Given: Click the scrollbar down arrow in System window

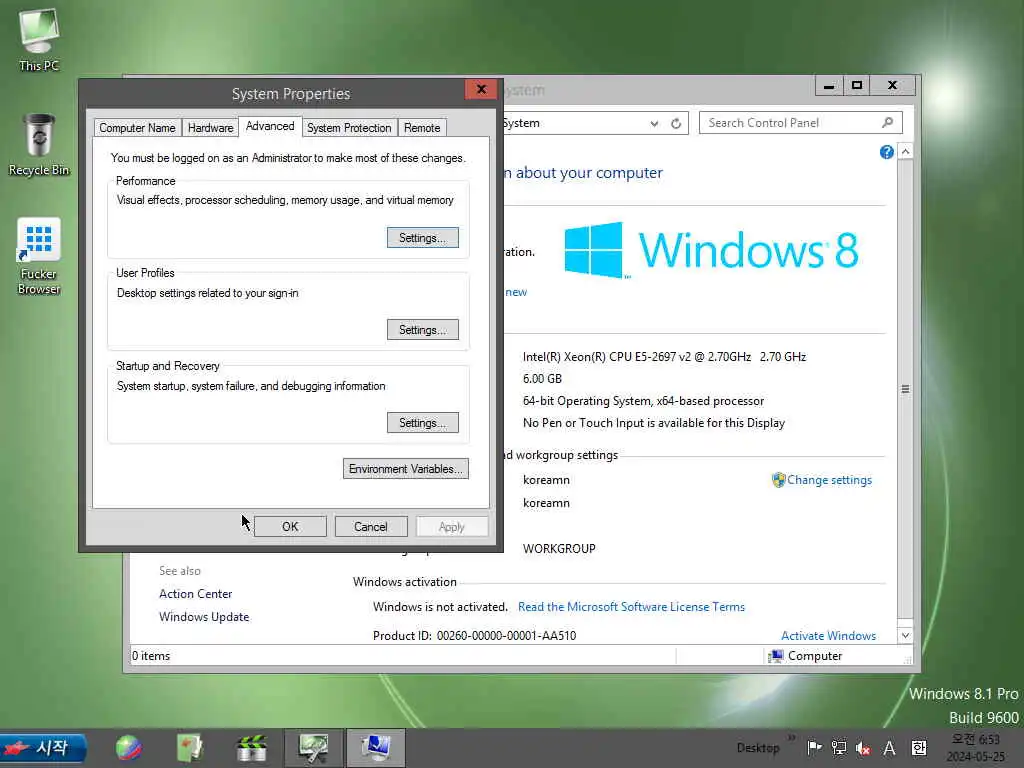Looking at the screenshot, I should point(905,635).
